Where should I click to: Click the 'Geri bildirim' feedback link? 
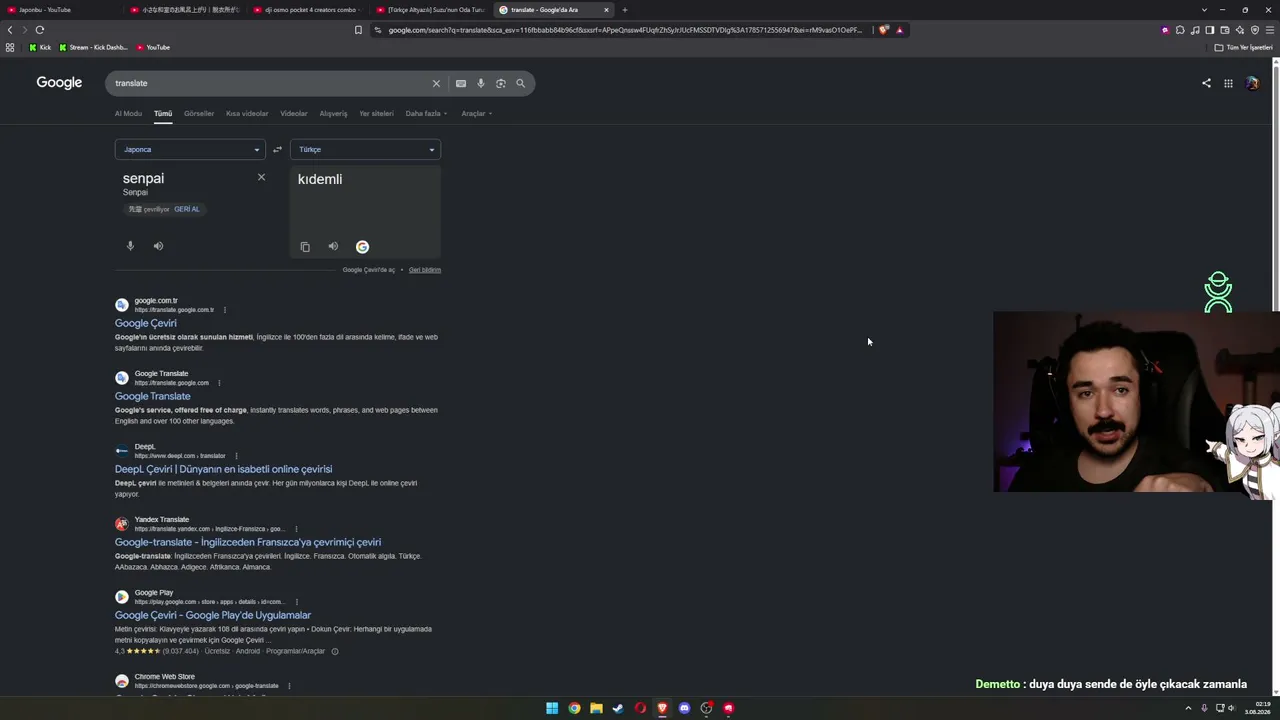pyautogui.click(x=425, y=270)
